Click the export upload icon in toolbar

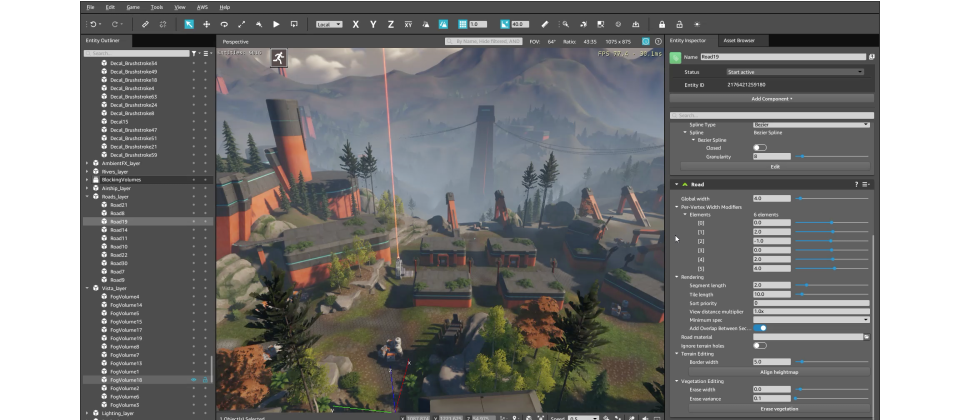click(x=636, y=24)
